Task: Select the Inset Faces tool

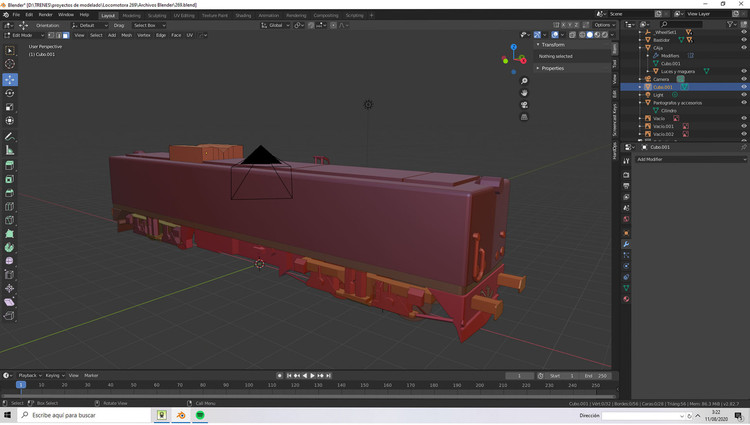Action: (x=10, y=179)
